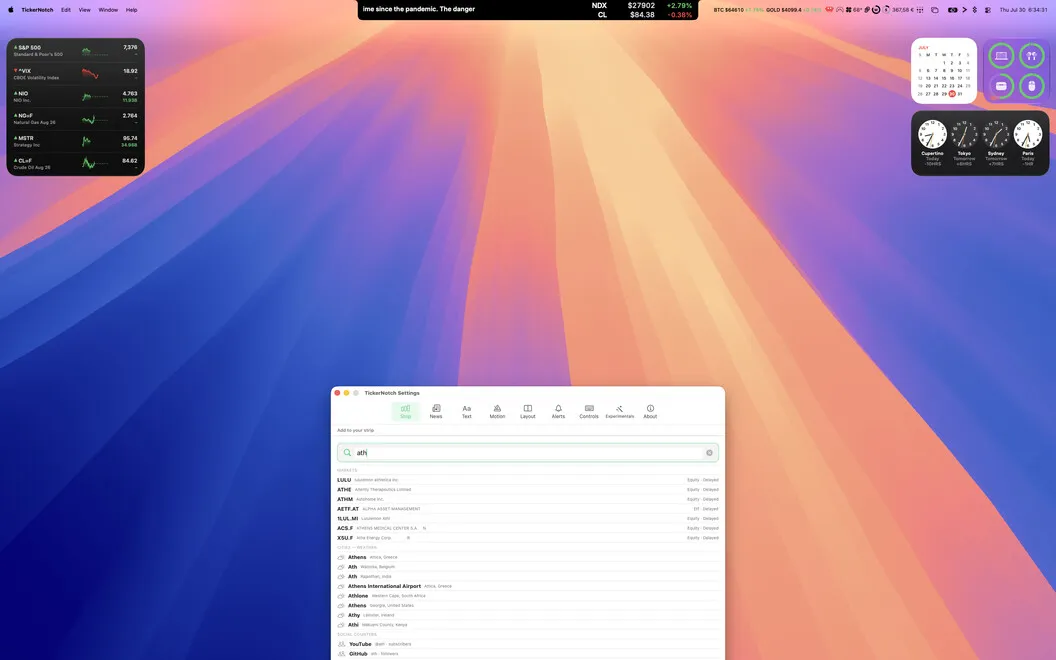Open the Window menu
The width and height of the screenshot is (1056, 660).
(x=108, y=9)
